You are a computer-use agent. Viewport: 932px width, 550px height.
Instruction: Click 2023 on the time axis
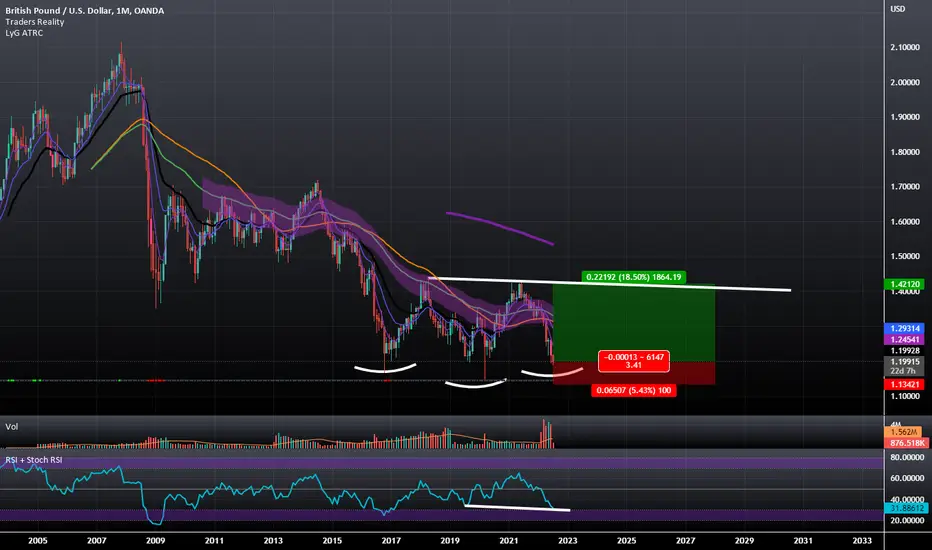pos(568,540)
